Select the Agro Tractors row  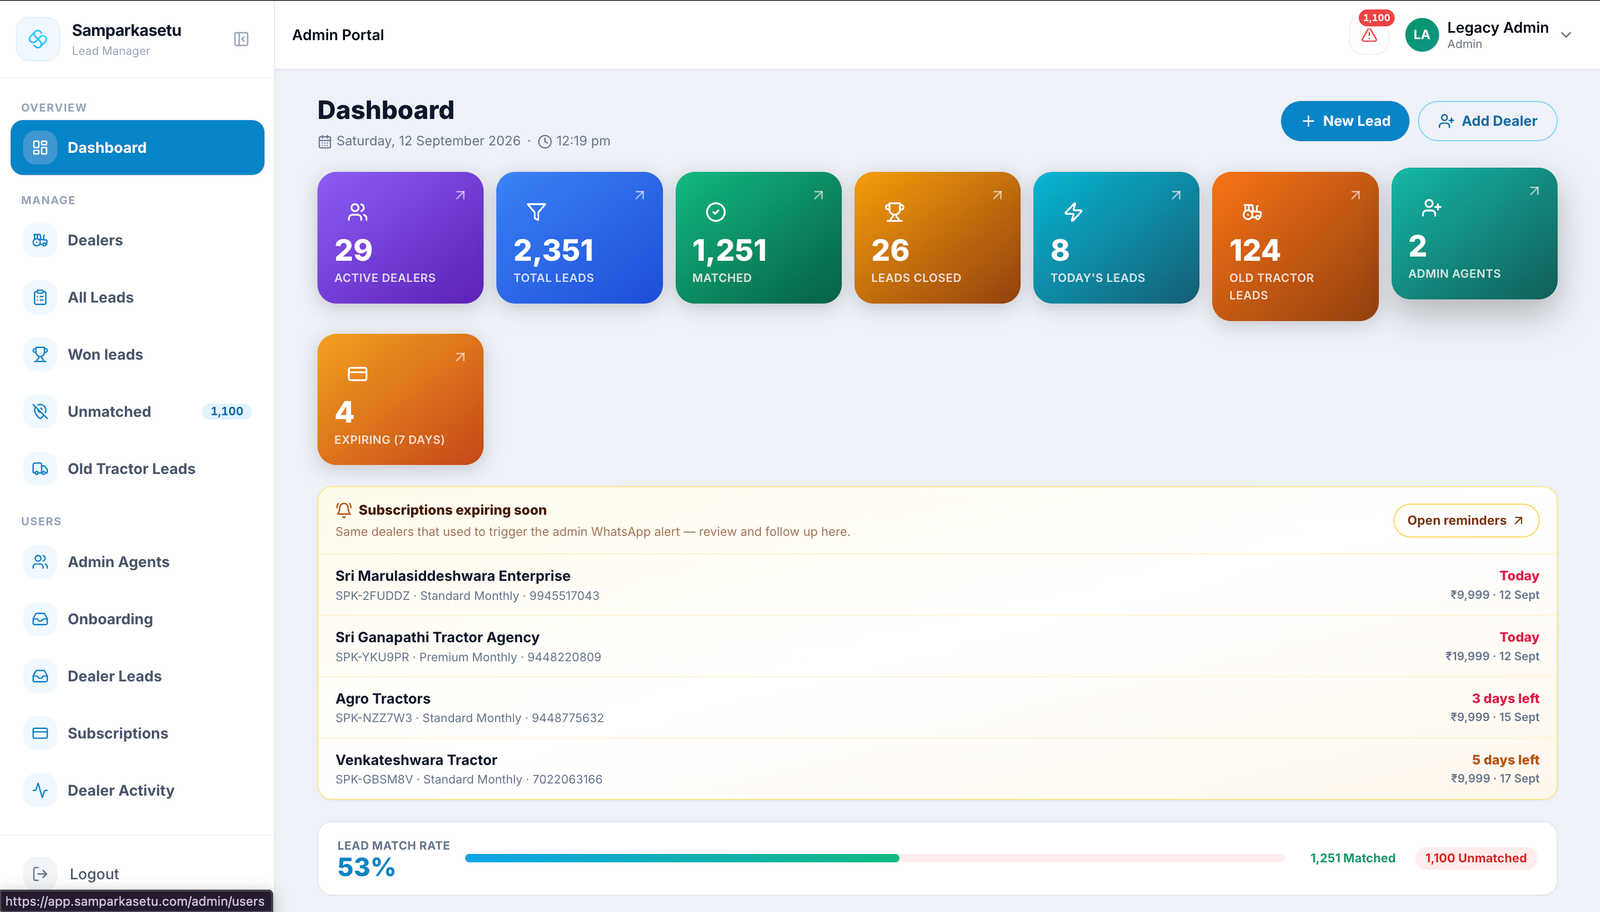point(937,707)
